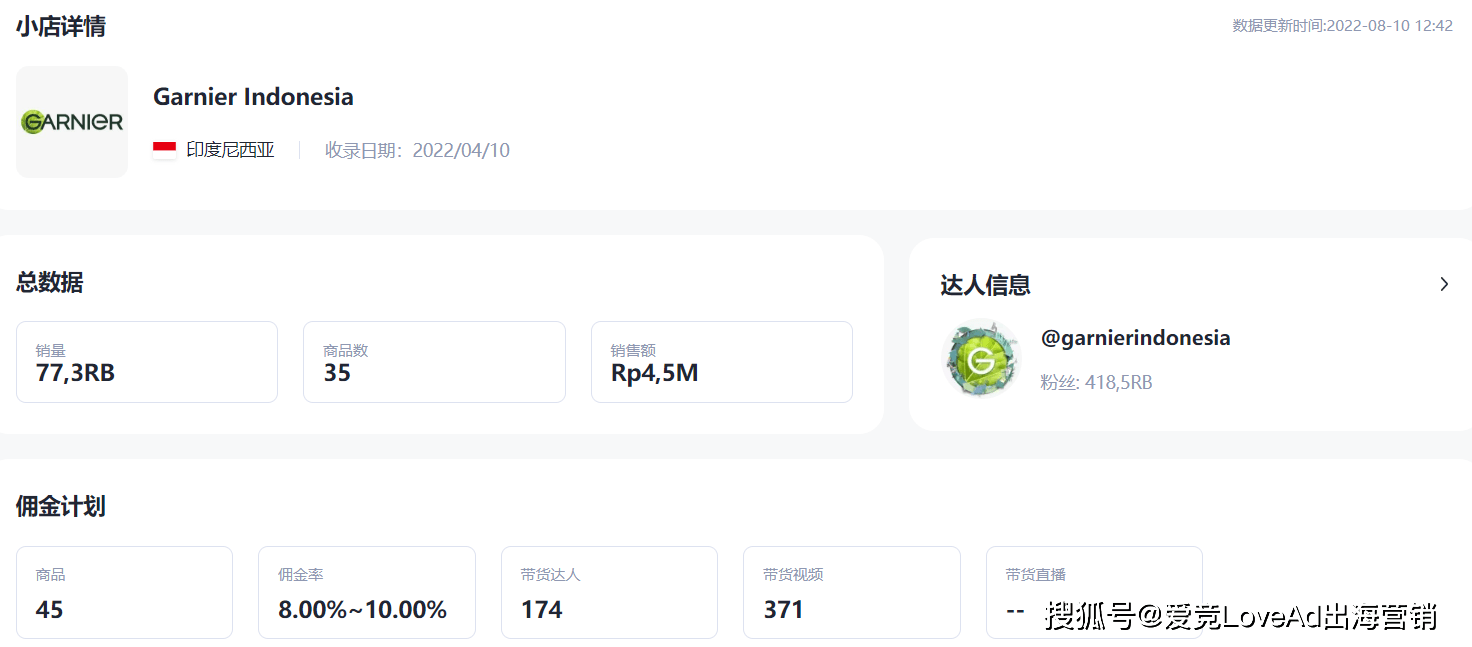Click the Garnier shop logo thumbnail

[72, 122]
